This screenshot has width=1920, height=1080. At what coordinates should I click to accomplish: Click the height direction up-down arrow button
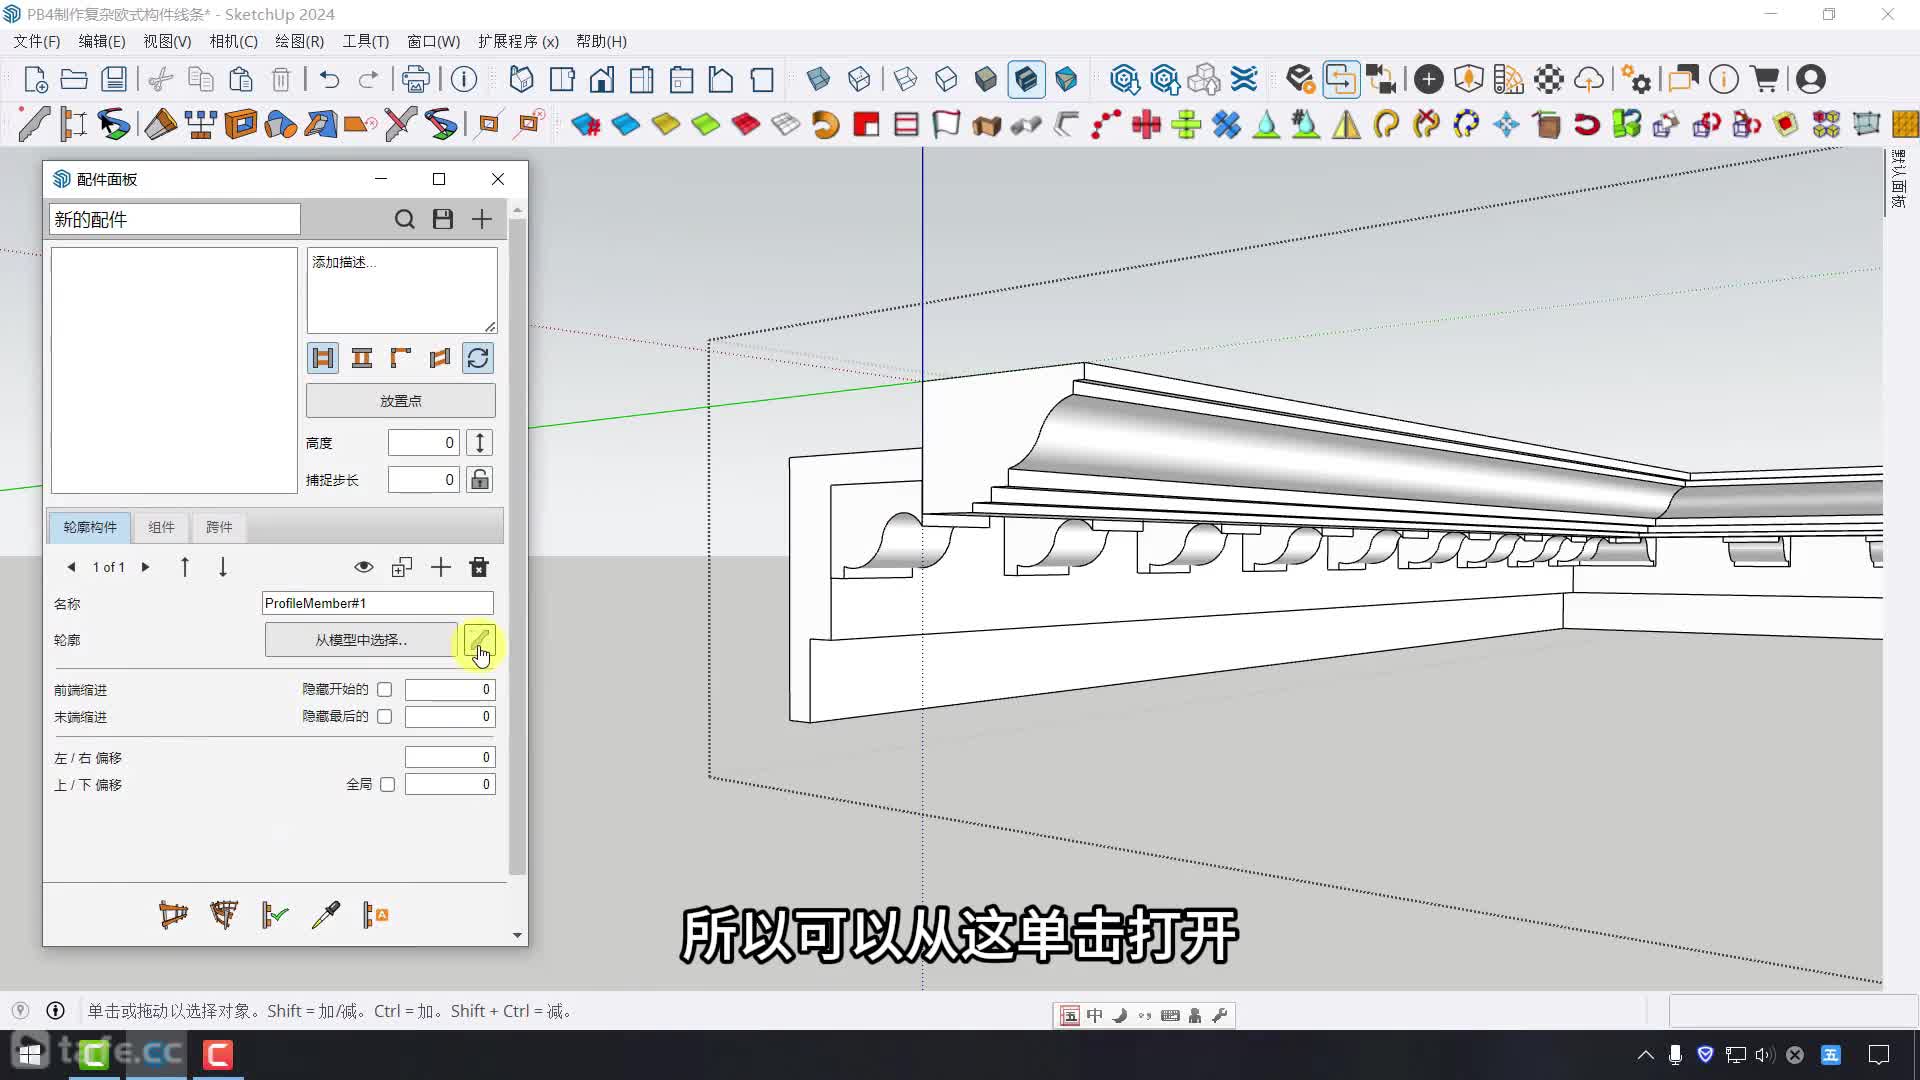[480, 442]
